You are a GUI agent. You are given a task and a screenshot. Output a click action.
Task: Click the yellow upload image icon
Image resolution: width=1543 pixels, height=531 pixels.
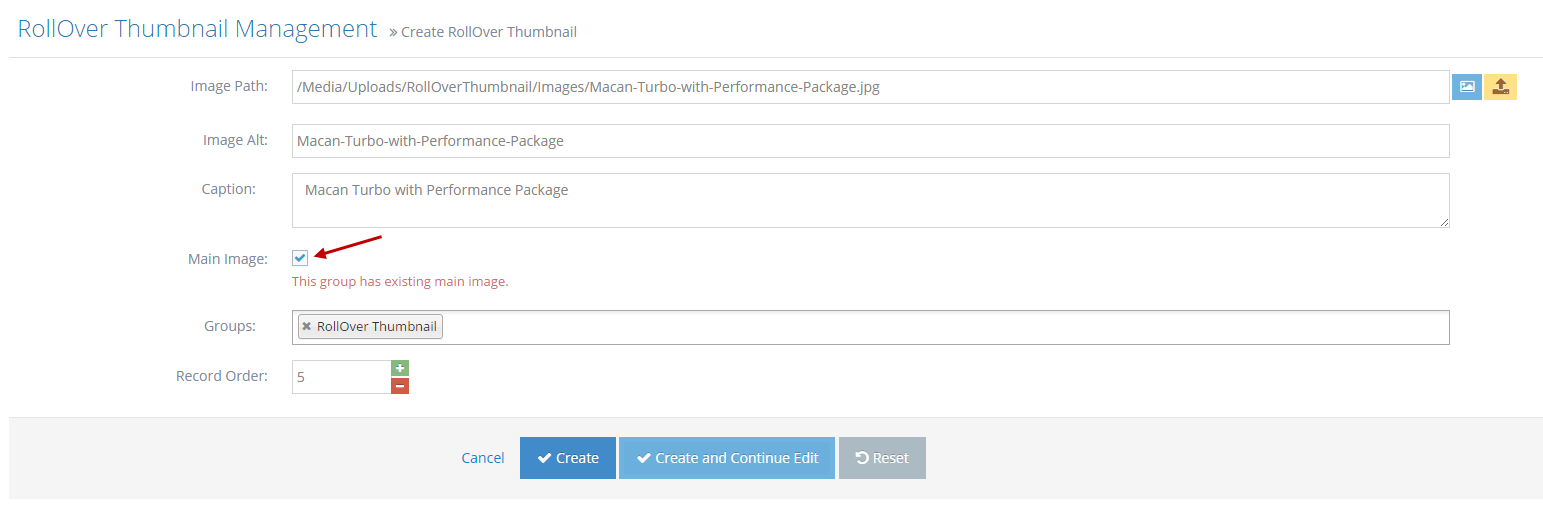pos(1500,87)
